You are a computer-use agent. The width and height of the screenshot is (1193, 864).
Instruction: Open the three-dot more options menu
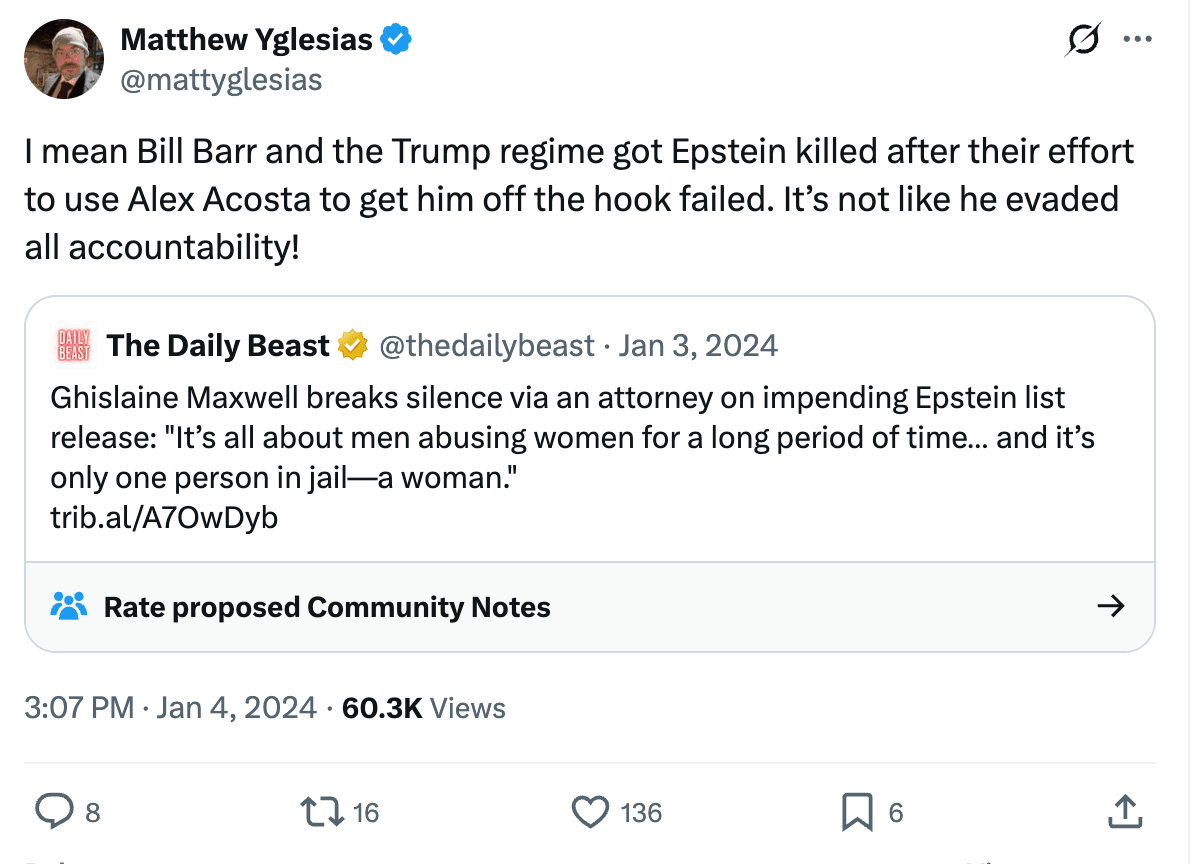[x=1138, y=41]
